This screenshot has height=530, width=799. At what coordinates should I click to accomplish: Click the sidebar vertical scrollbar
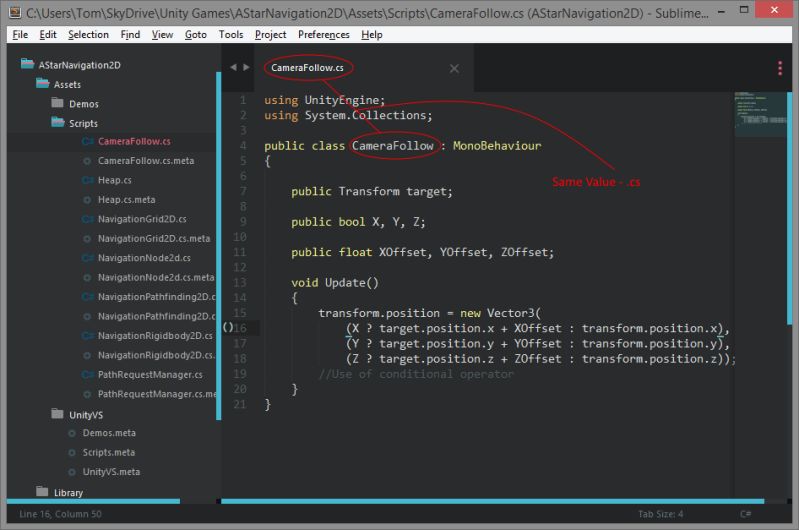(219, 246)
